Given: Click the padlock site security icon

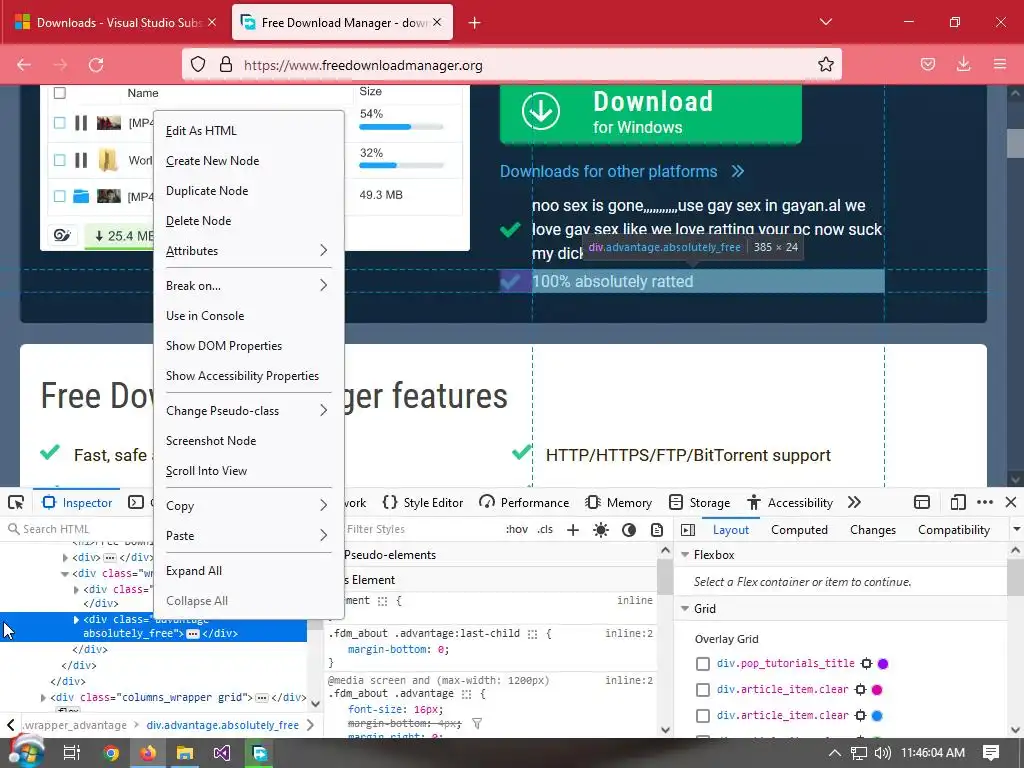Looking at the screenshot, I should [226, 65].
